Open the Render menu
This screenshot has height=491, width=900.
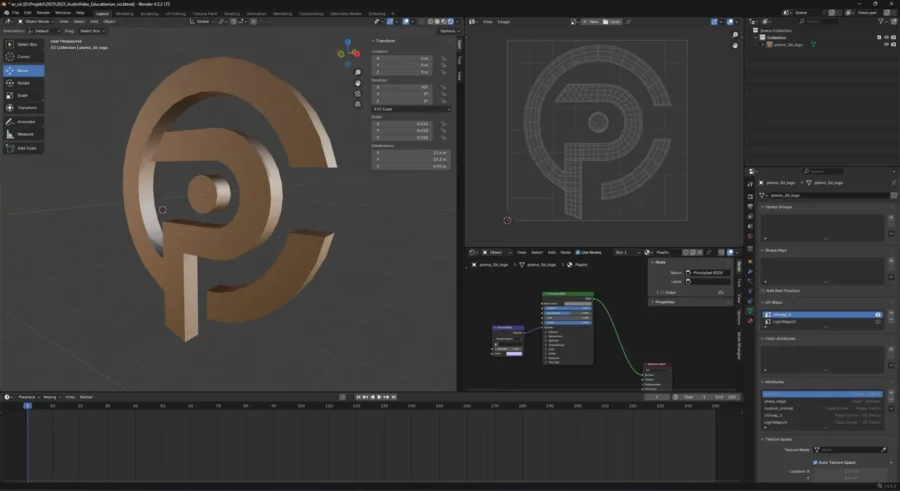pos(43,12)
